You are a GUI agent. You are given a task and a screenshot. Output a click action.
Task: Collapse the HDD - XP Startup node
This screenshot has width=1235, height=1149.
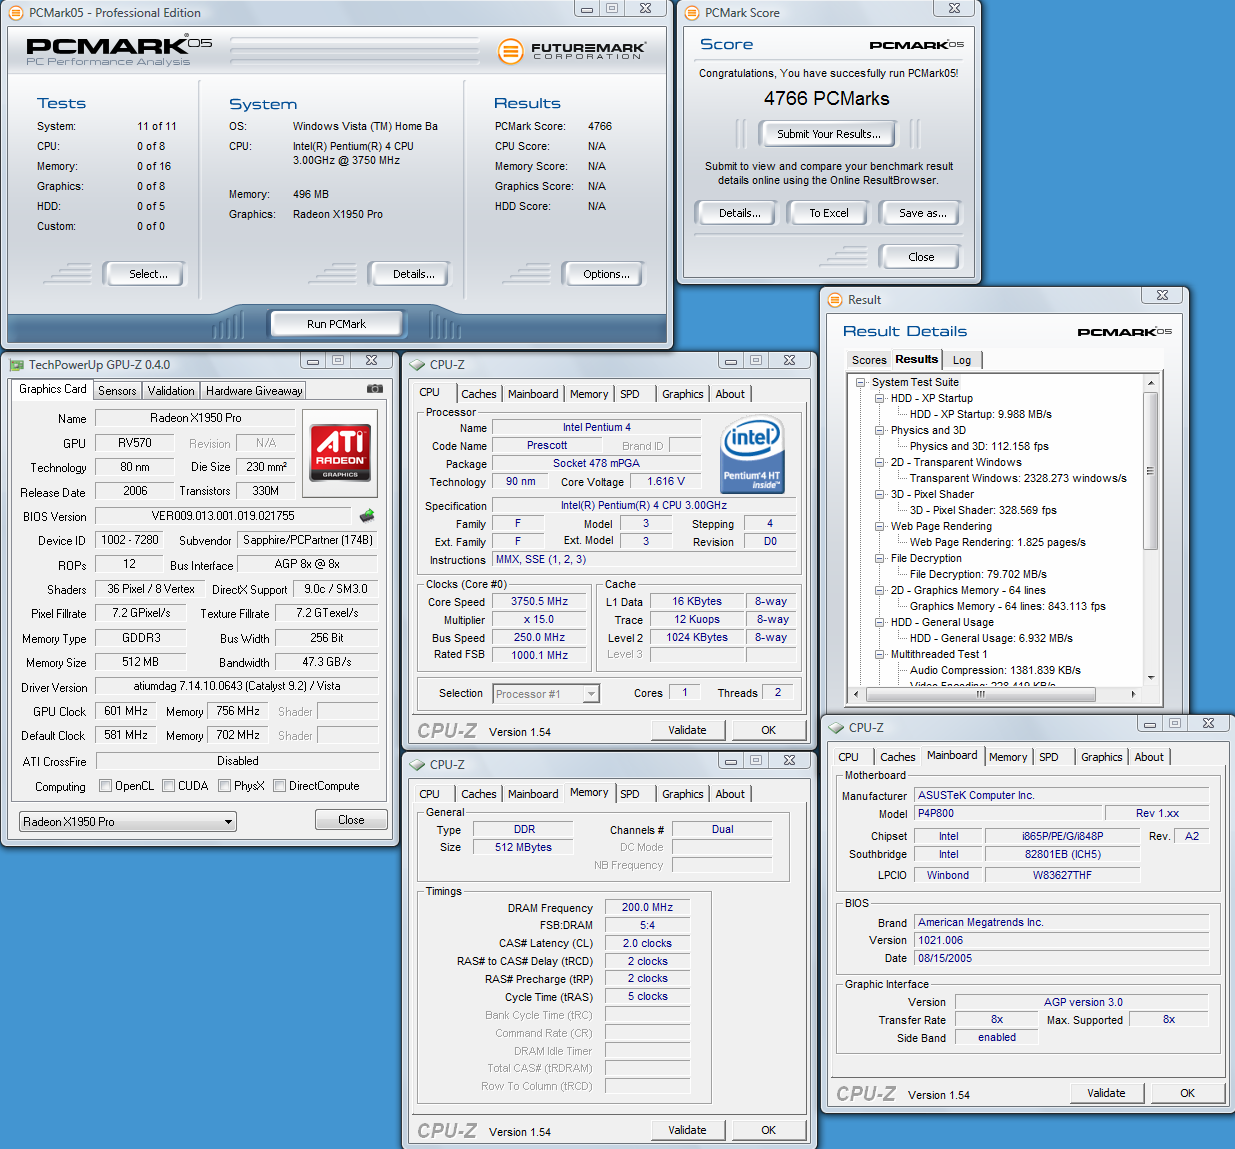(880, 398)
